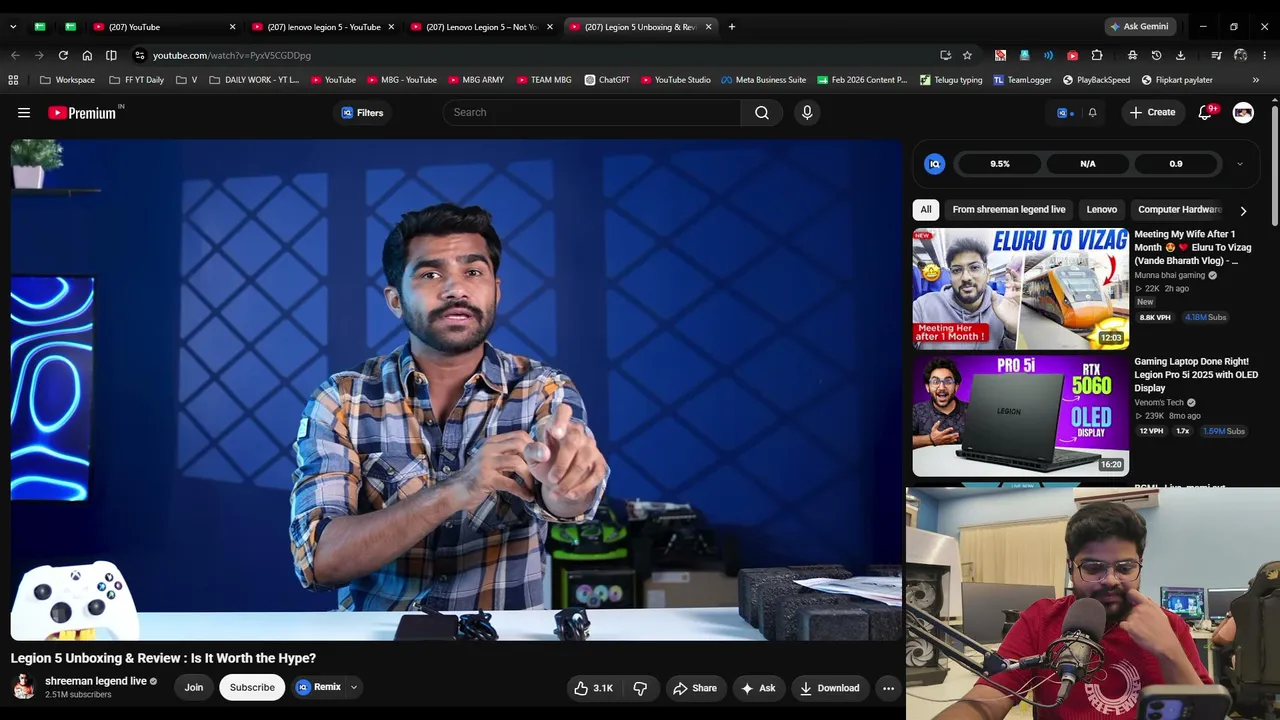Image resolution: width=1280 pixels, height=720 pixels.
Task: Switch to the "lenovo legion 5 - YouTube" tab
Action: (x=324, y=27)
